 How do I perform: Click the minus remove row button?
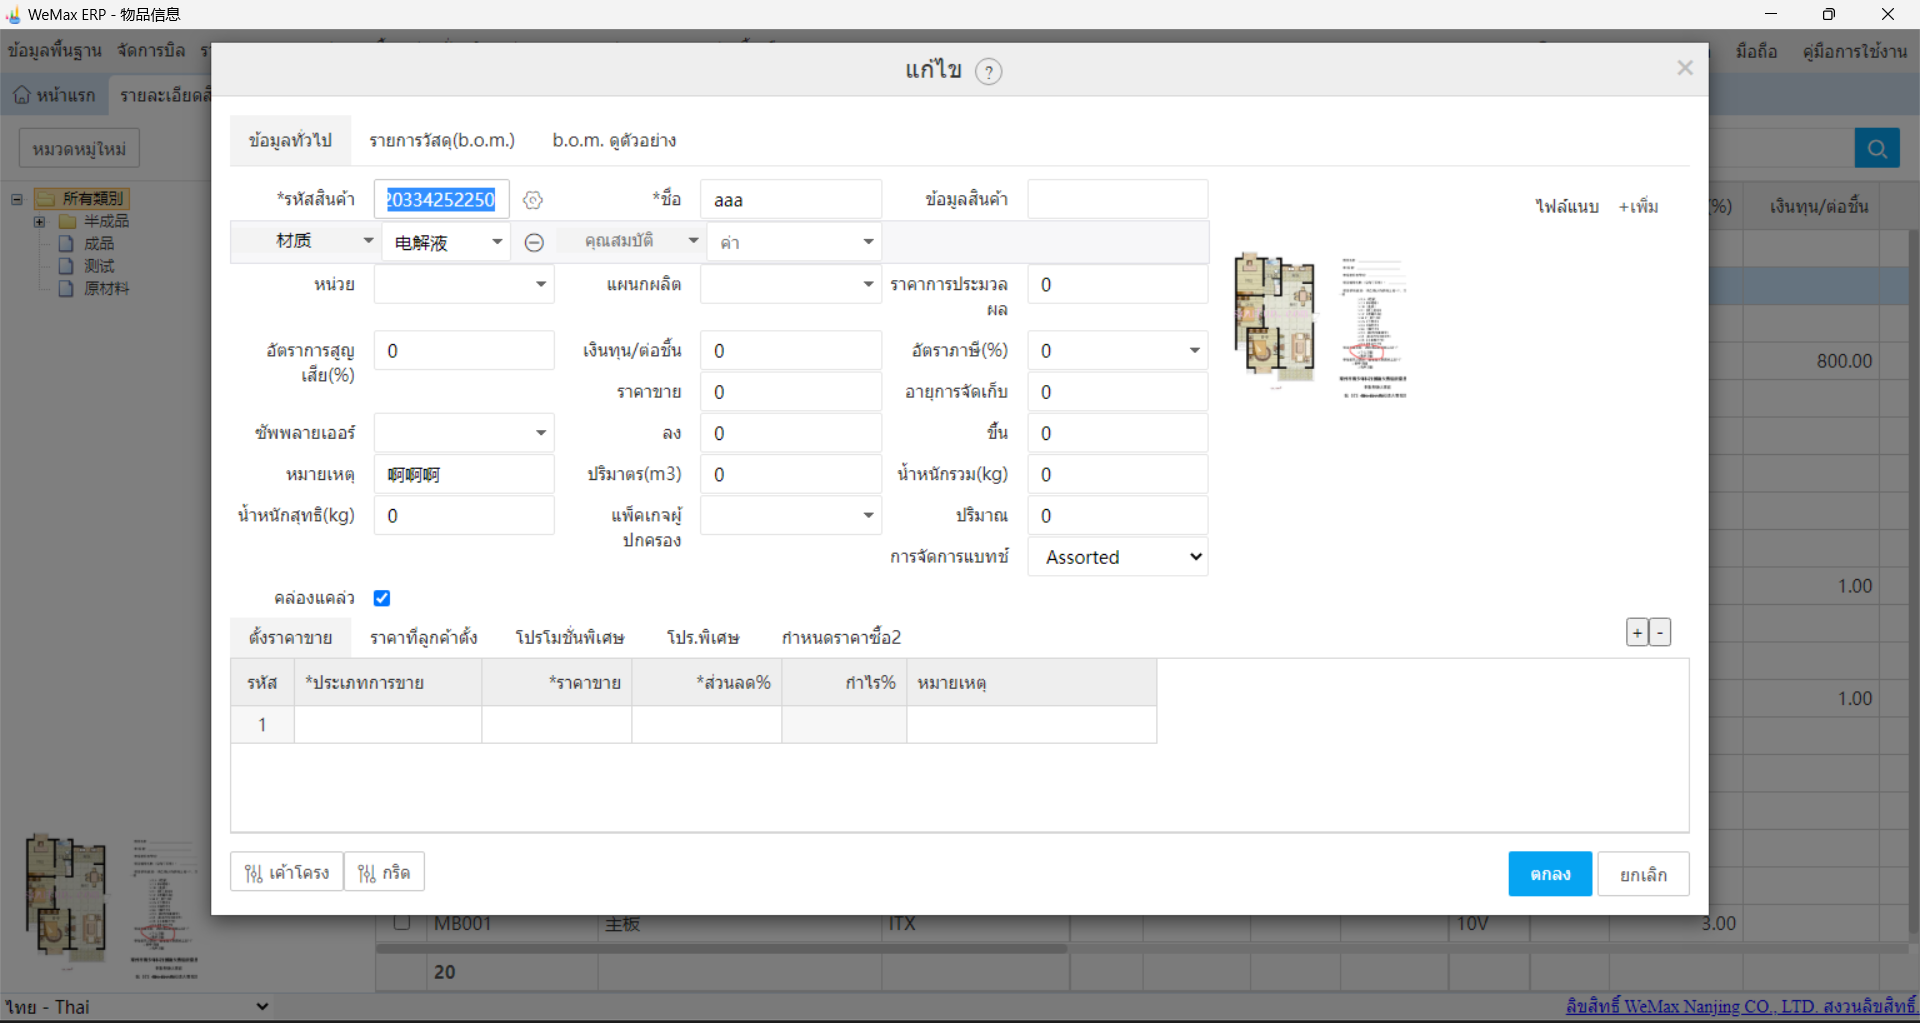(1660, 633)
